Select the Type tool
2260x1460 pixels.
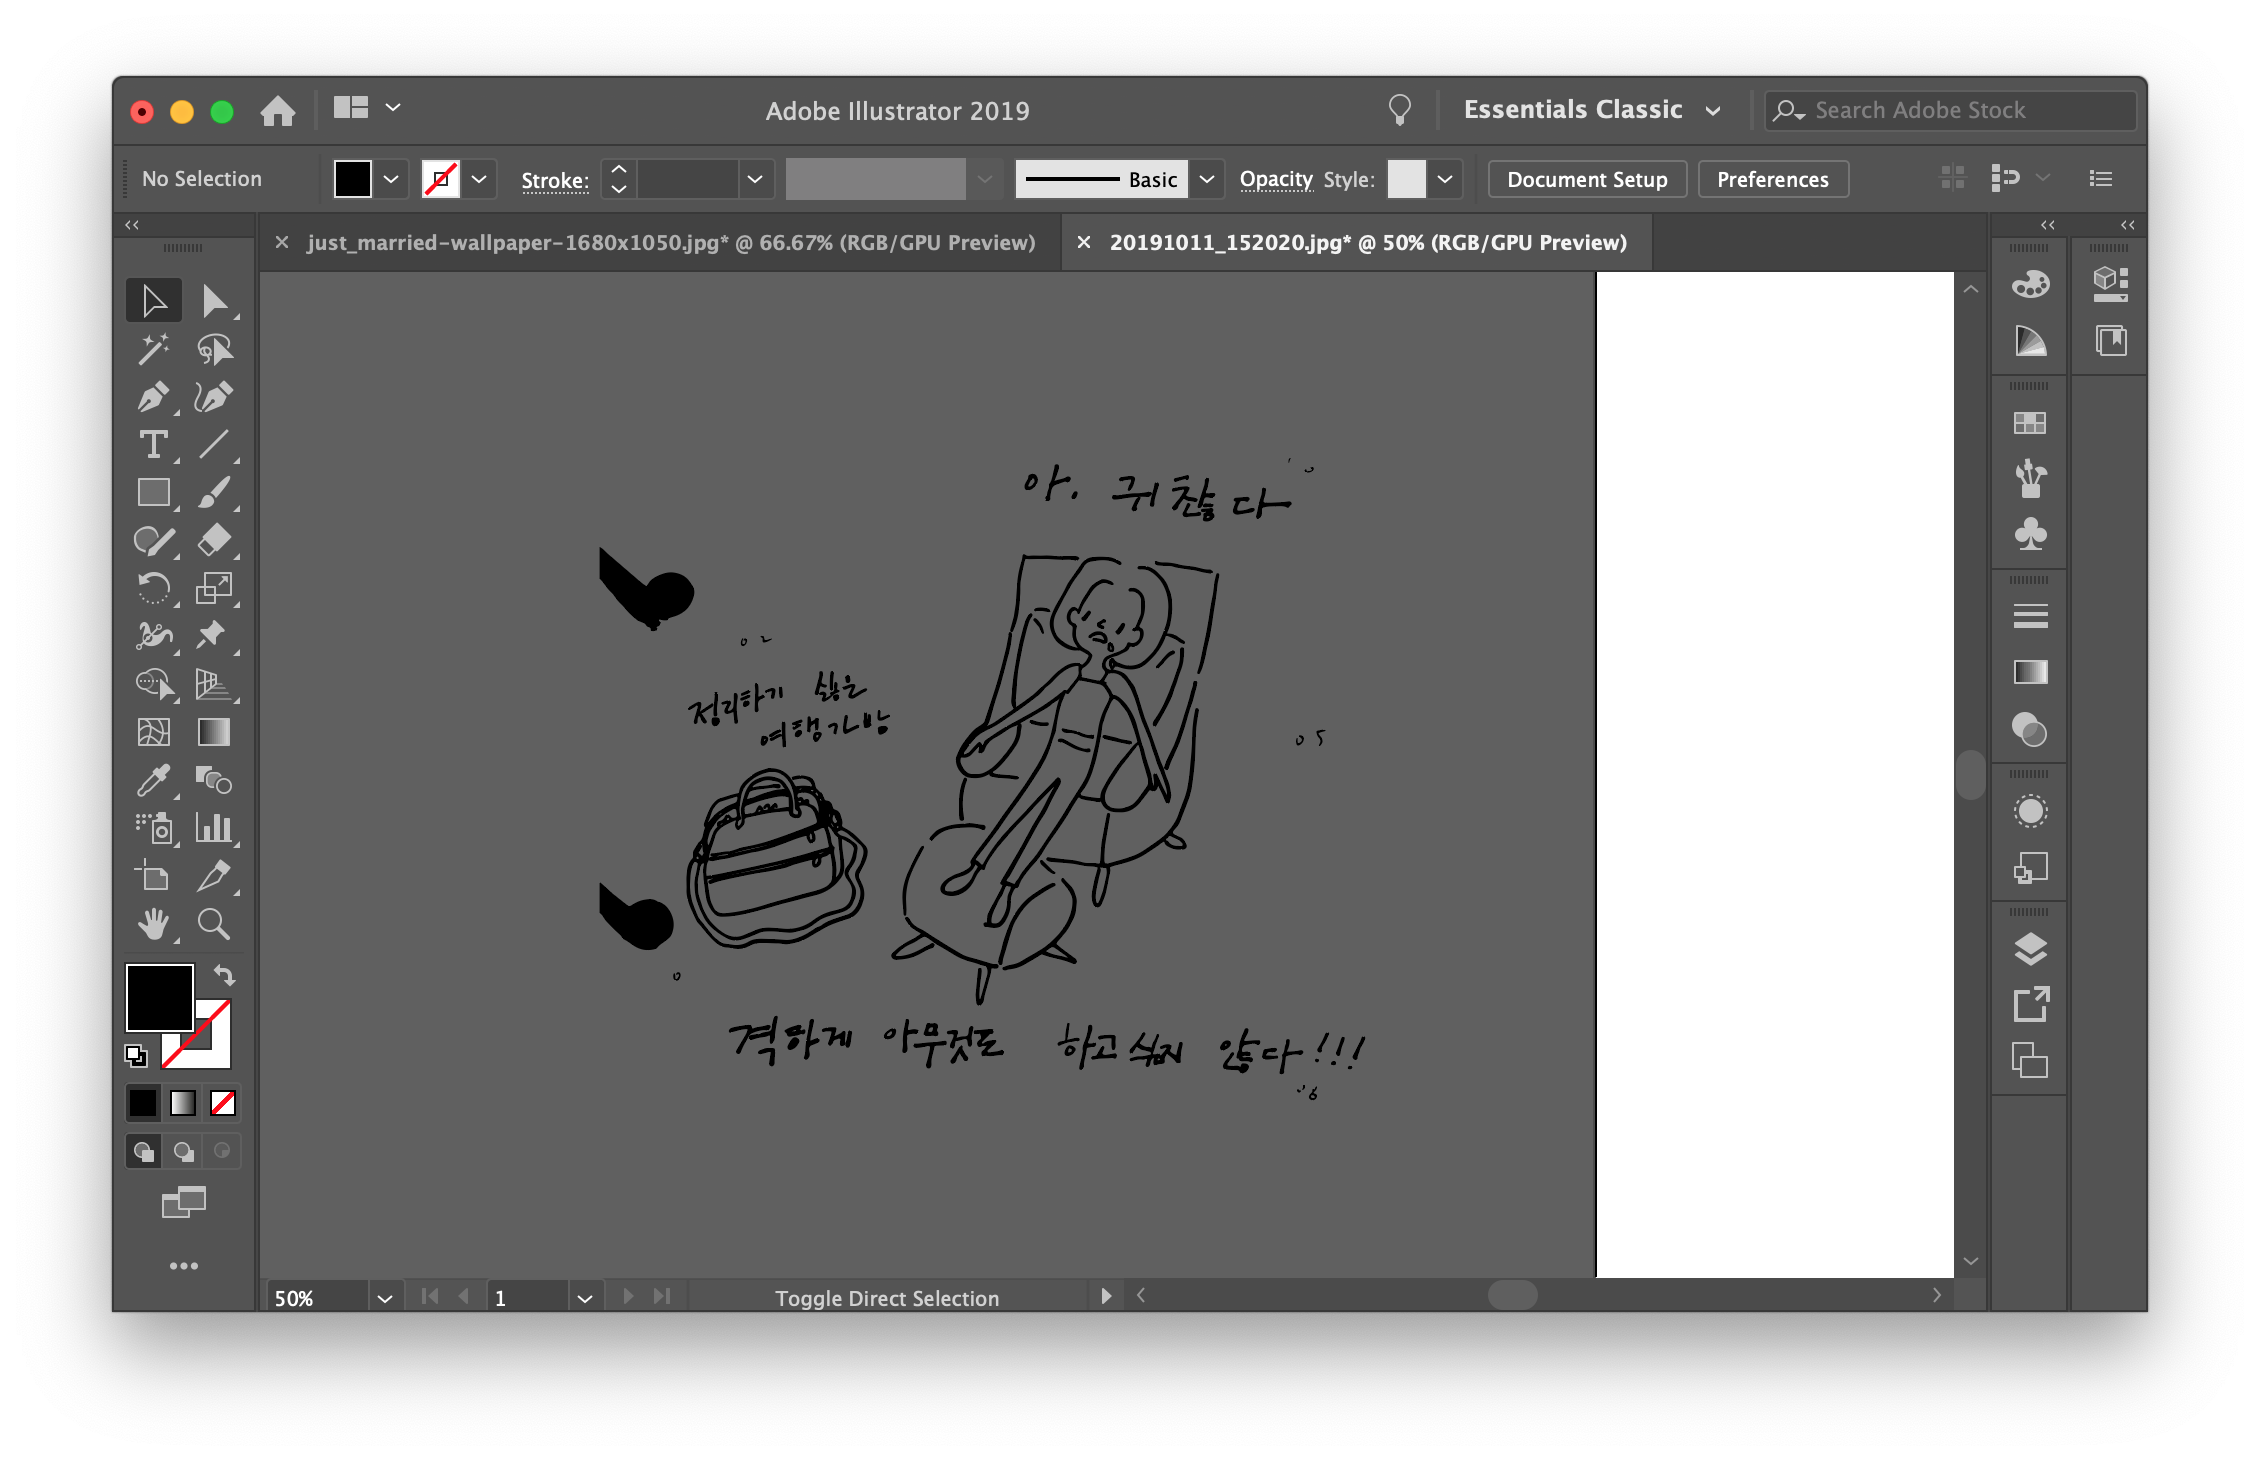(152, 445)
